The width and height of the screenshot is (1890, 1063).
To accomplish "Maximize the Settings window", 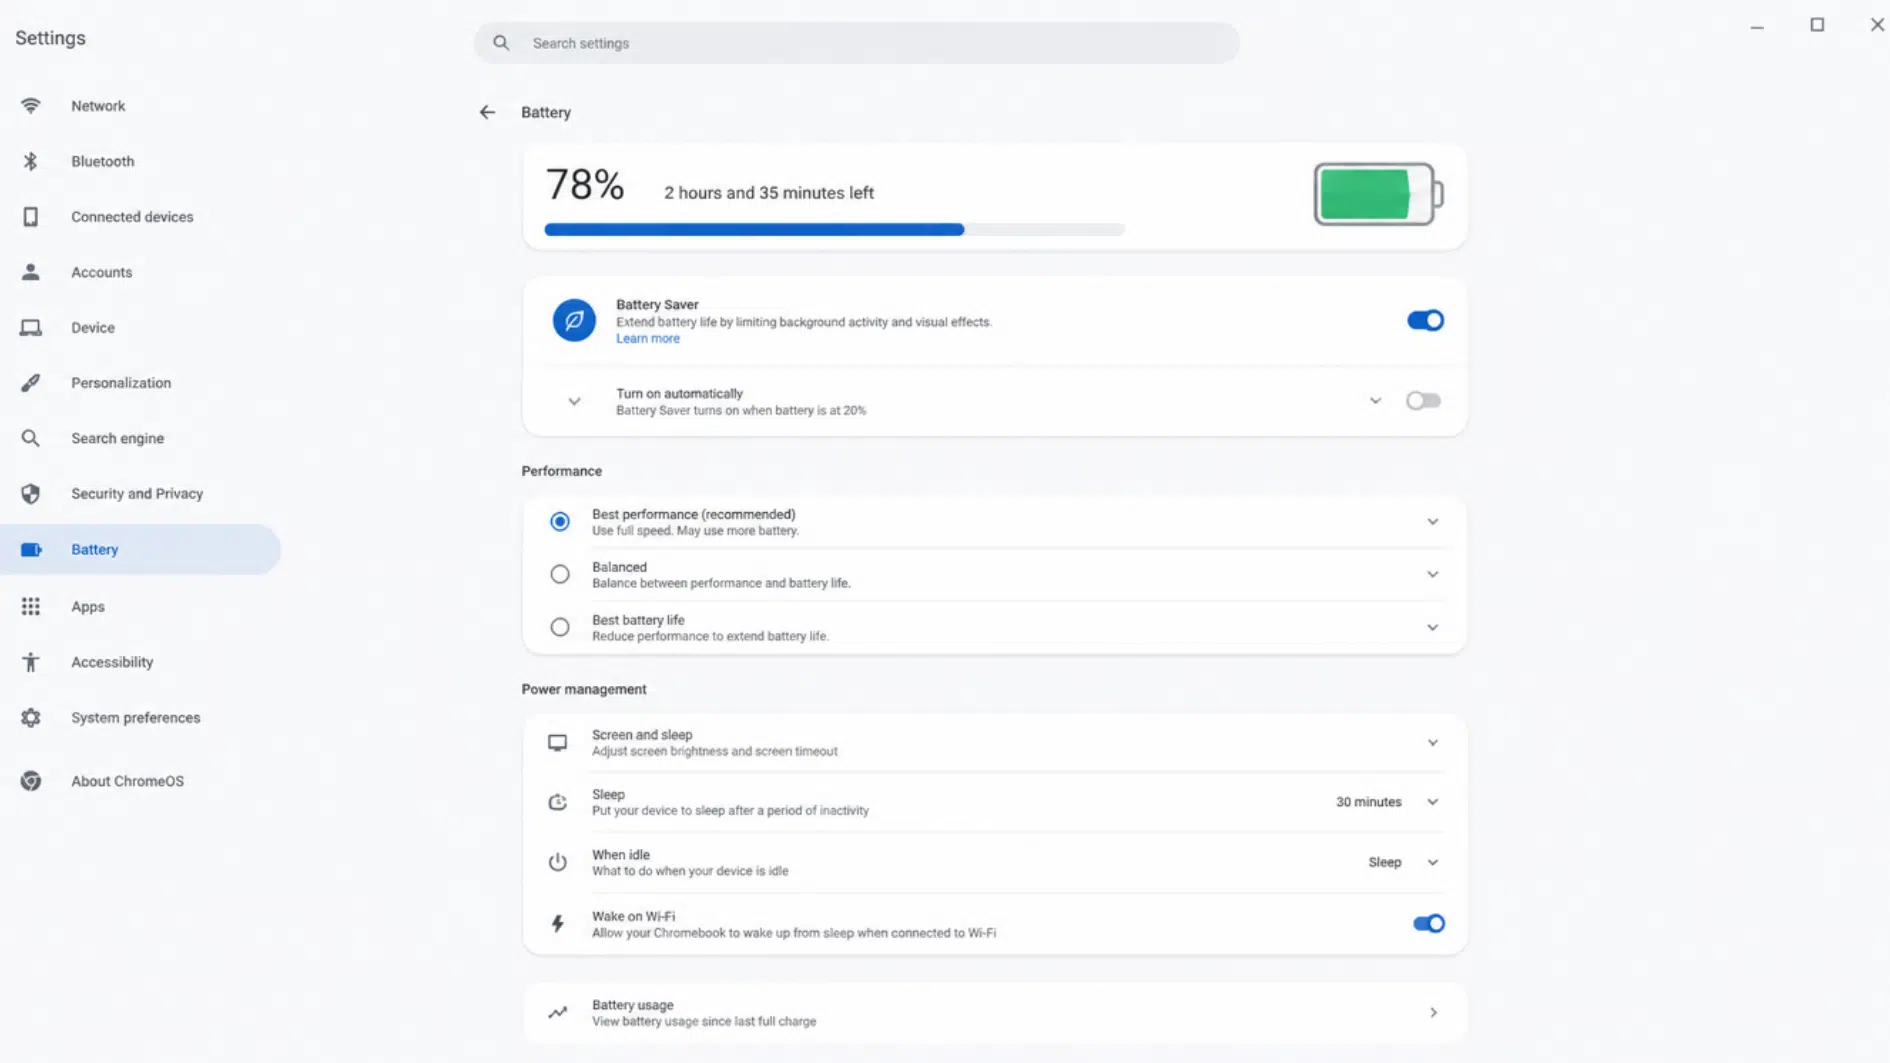I will pyautogui.click(x=1817, y=25).
